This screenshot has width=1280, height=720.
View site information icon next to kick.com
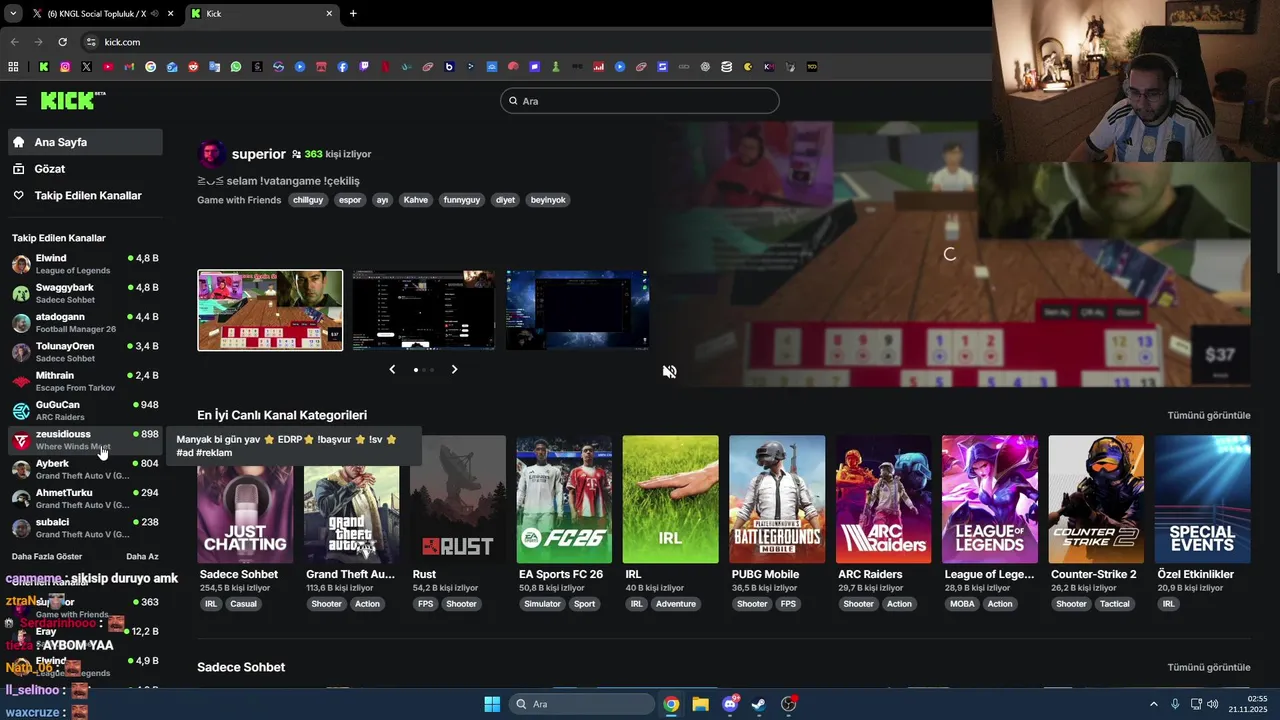tap(91, 42)
